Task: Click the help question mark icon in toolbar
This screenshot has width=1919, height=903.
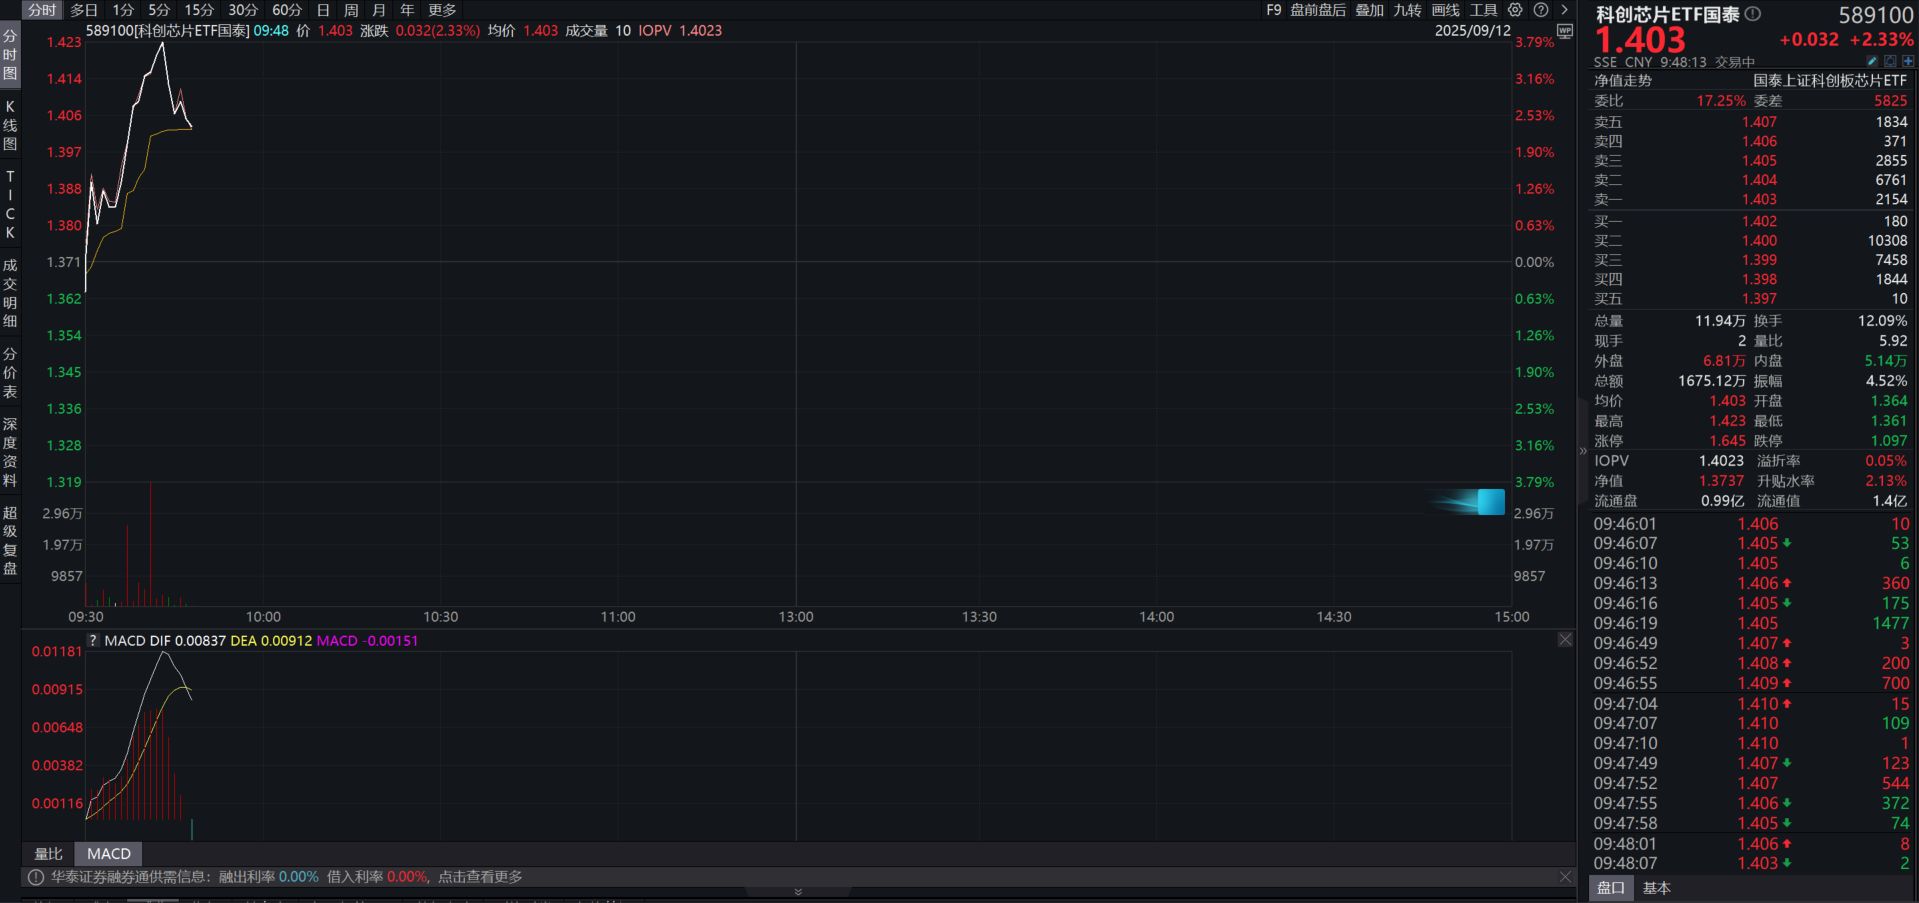Action: pyautogui.click(x=1541, y=10)
